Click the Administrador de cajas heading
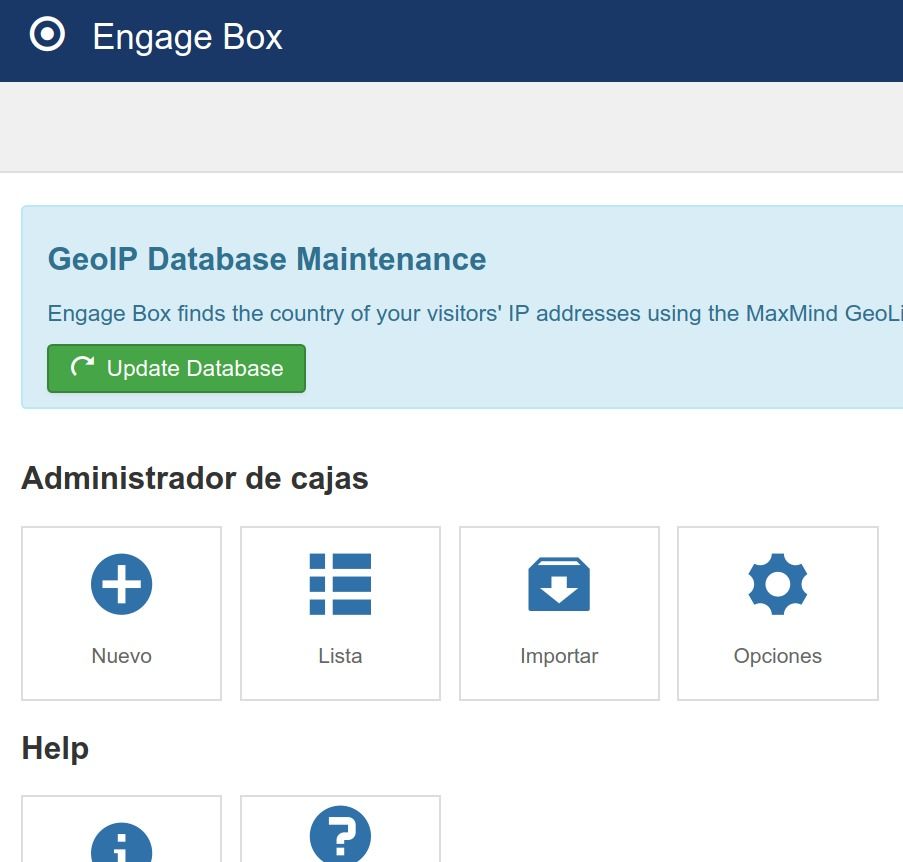This screenshot has height=862, width=903. click(x=195, y=479)
